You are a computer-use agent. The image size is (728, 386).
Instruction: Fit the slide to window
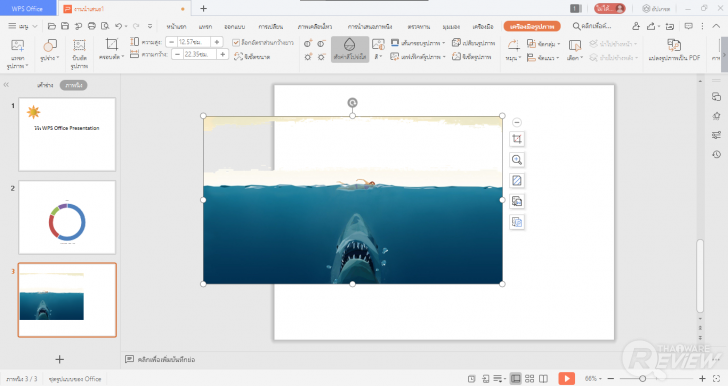[716, 379]
